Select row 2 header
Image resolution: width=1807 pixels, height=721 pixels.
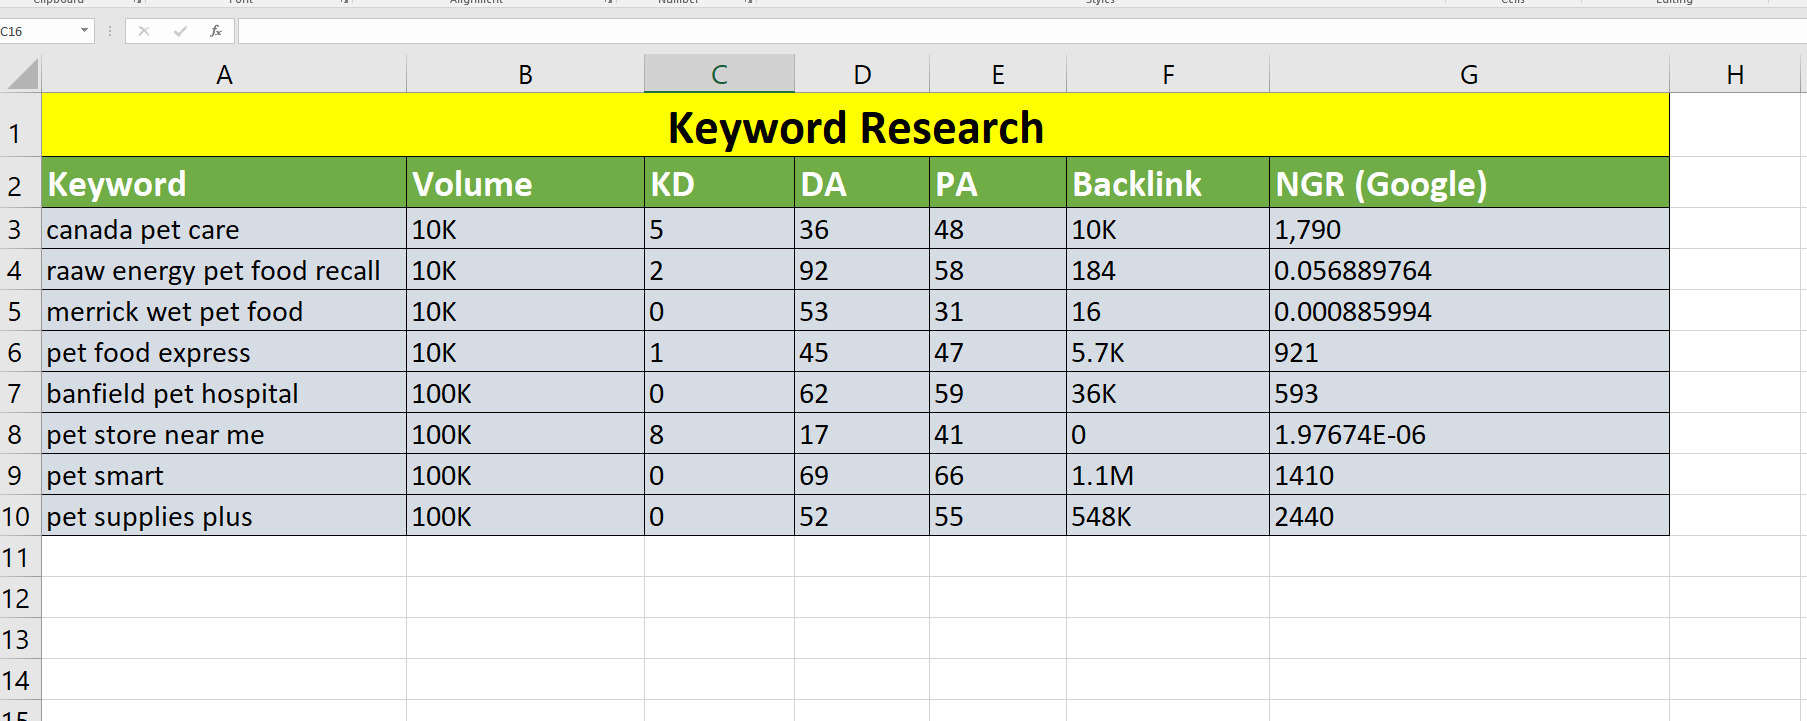(x=20, y=182)
